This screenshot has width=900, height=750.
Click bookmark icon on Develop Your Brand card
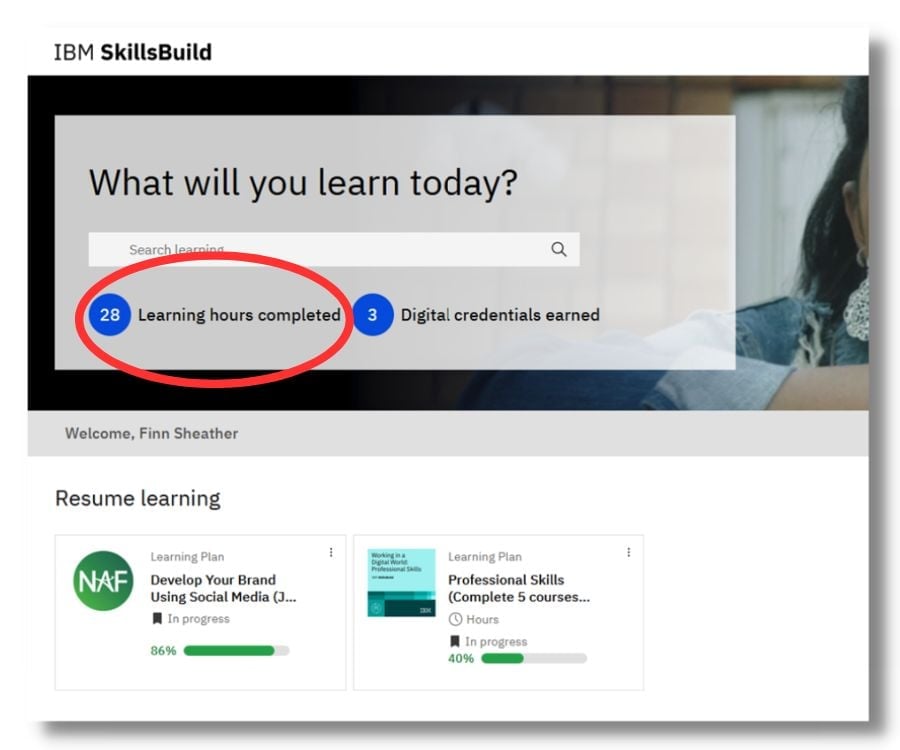pyautogui.click(x=157, y=619)
